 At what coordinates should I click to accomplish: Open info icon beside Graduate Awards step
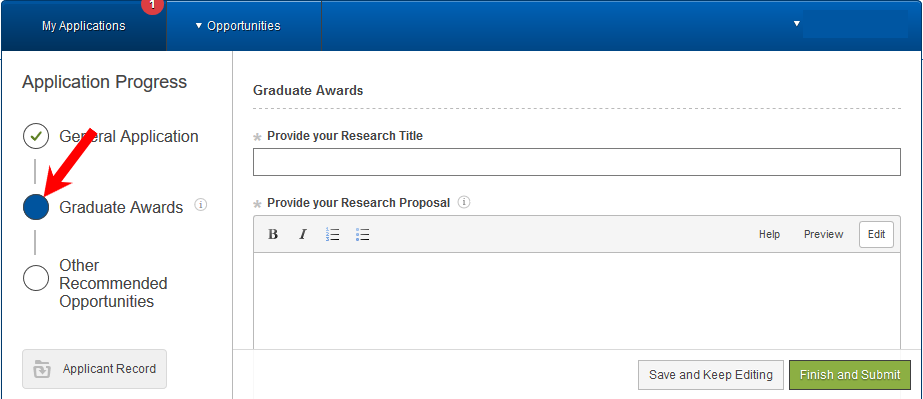[x=201, y=205]
